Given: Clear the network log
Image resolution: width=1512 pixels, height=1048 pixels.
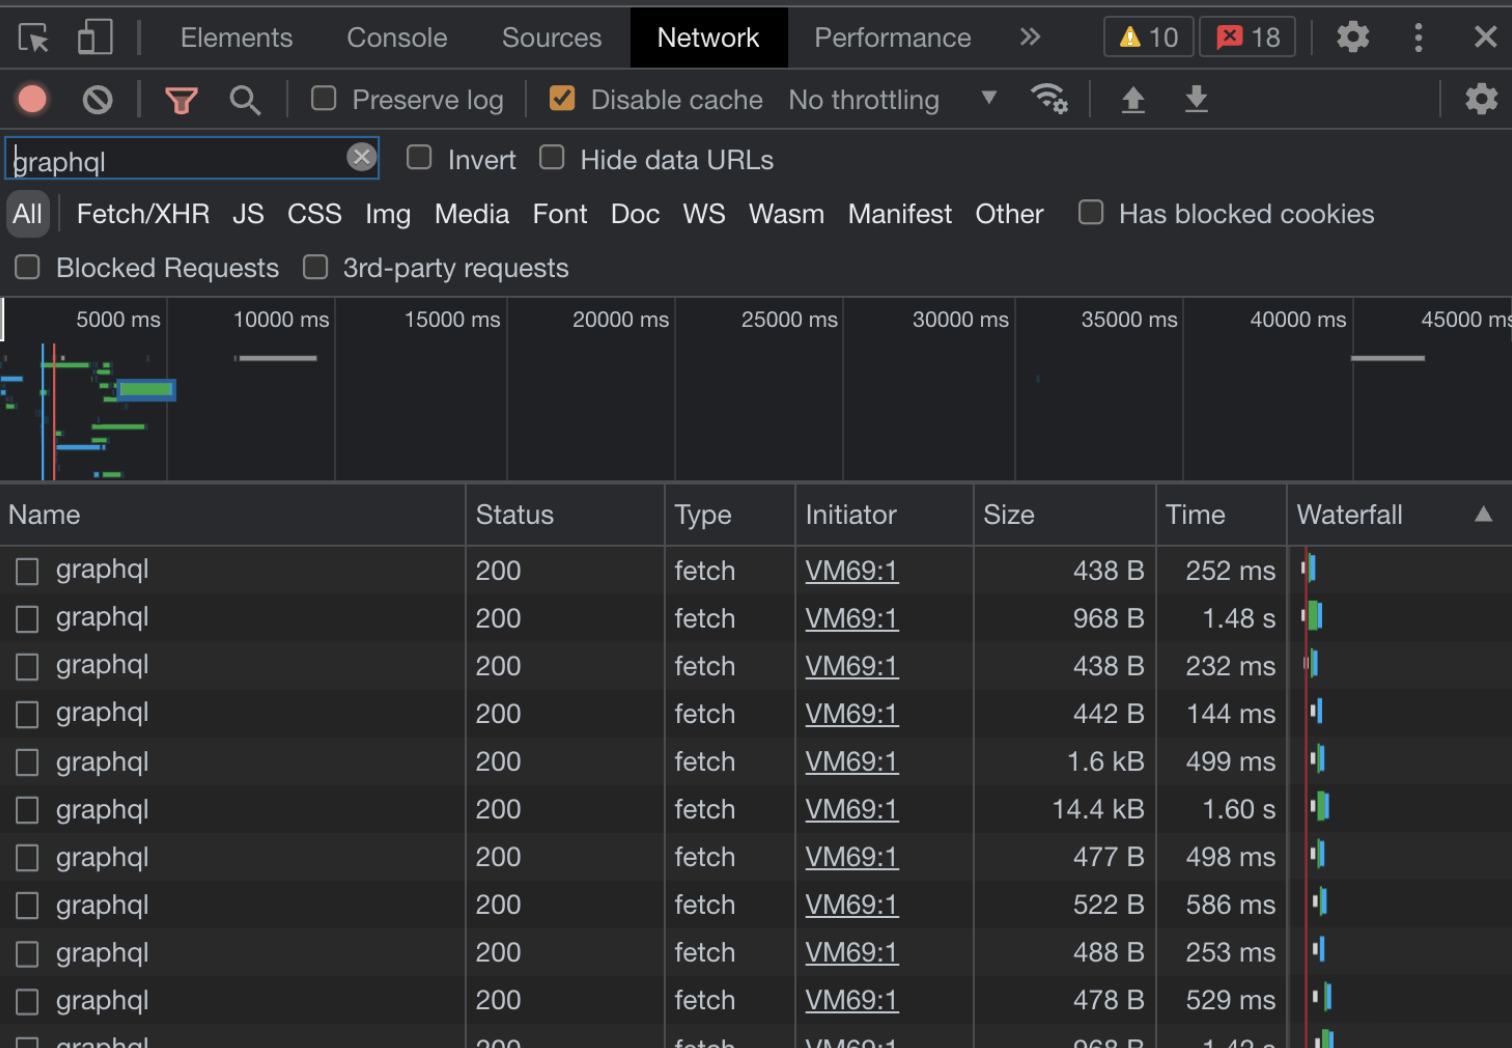Looking at the screenshot, I should (x=97, y=99).
